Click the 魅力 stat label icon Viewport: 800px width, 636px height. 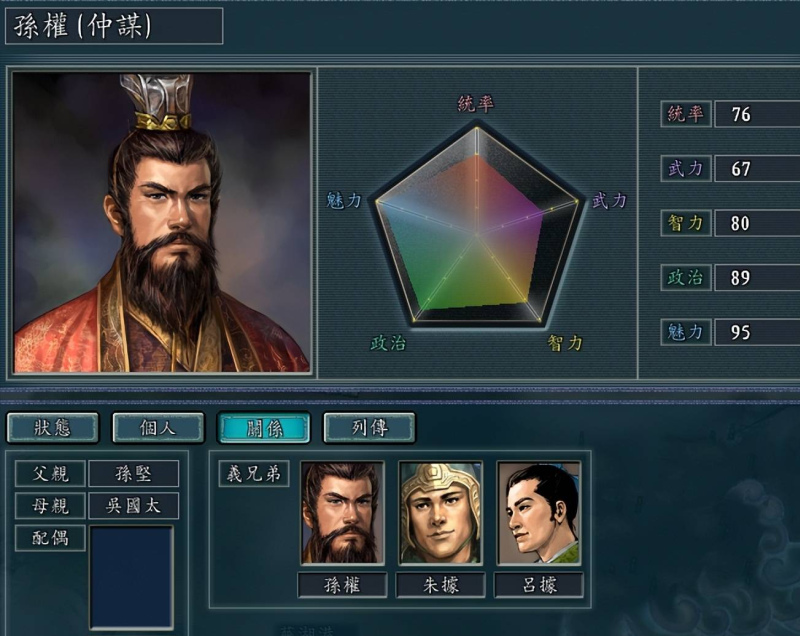pos(686,332)
